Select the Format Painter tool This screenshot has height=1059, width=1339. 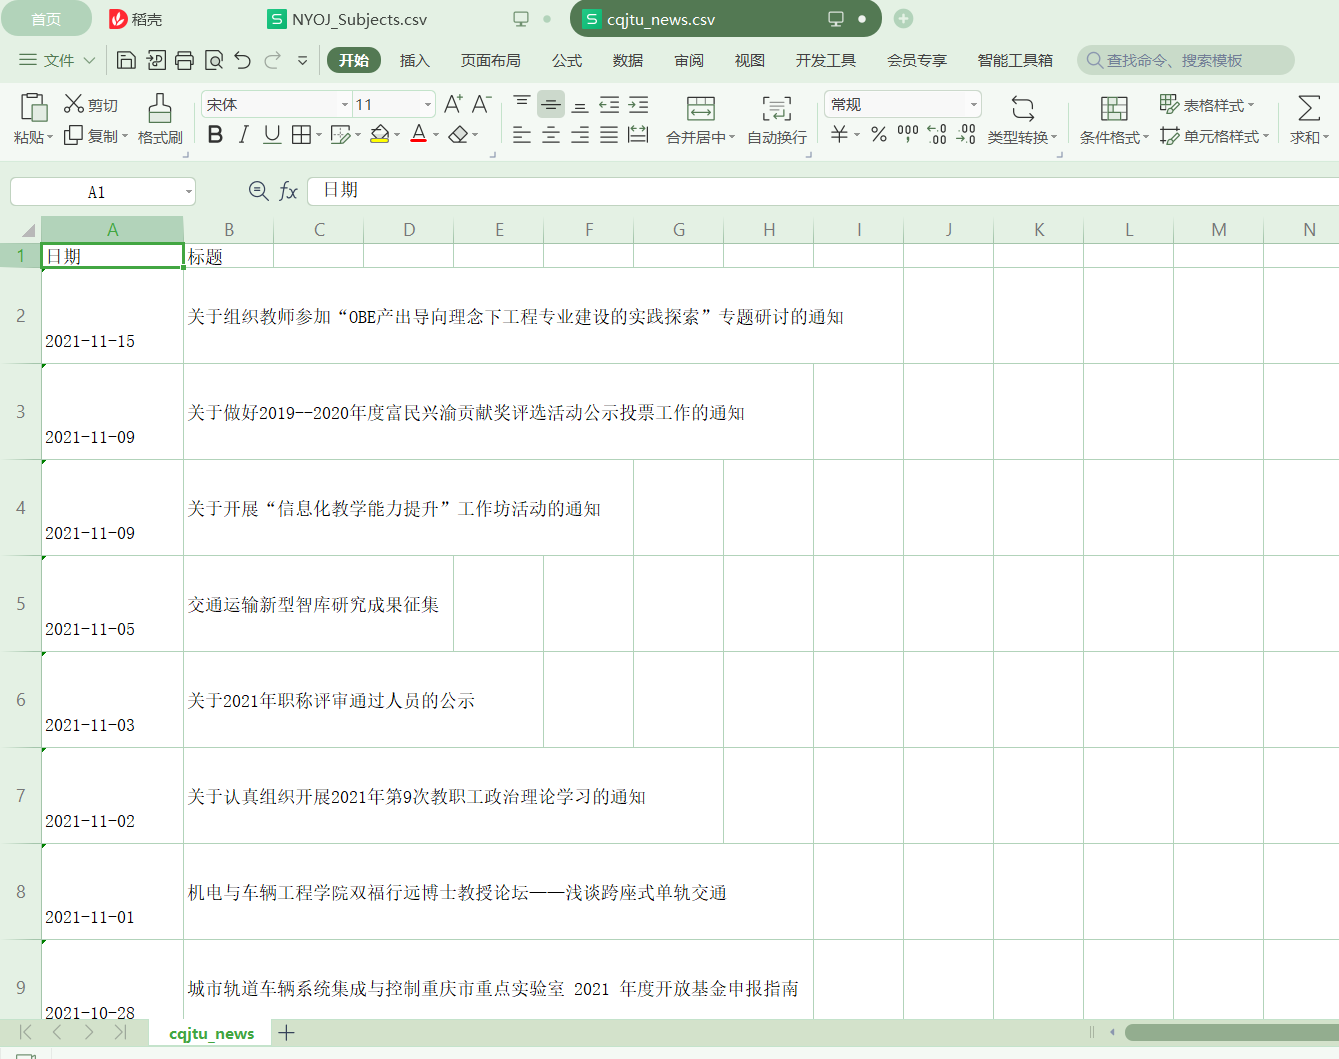pyautogui.click(x=160, y=119)
